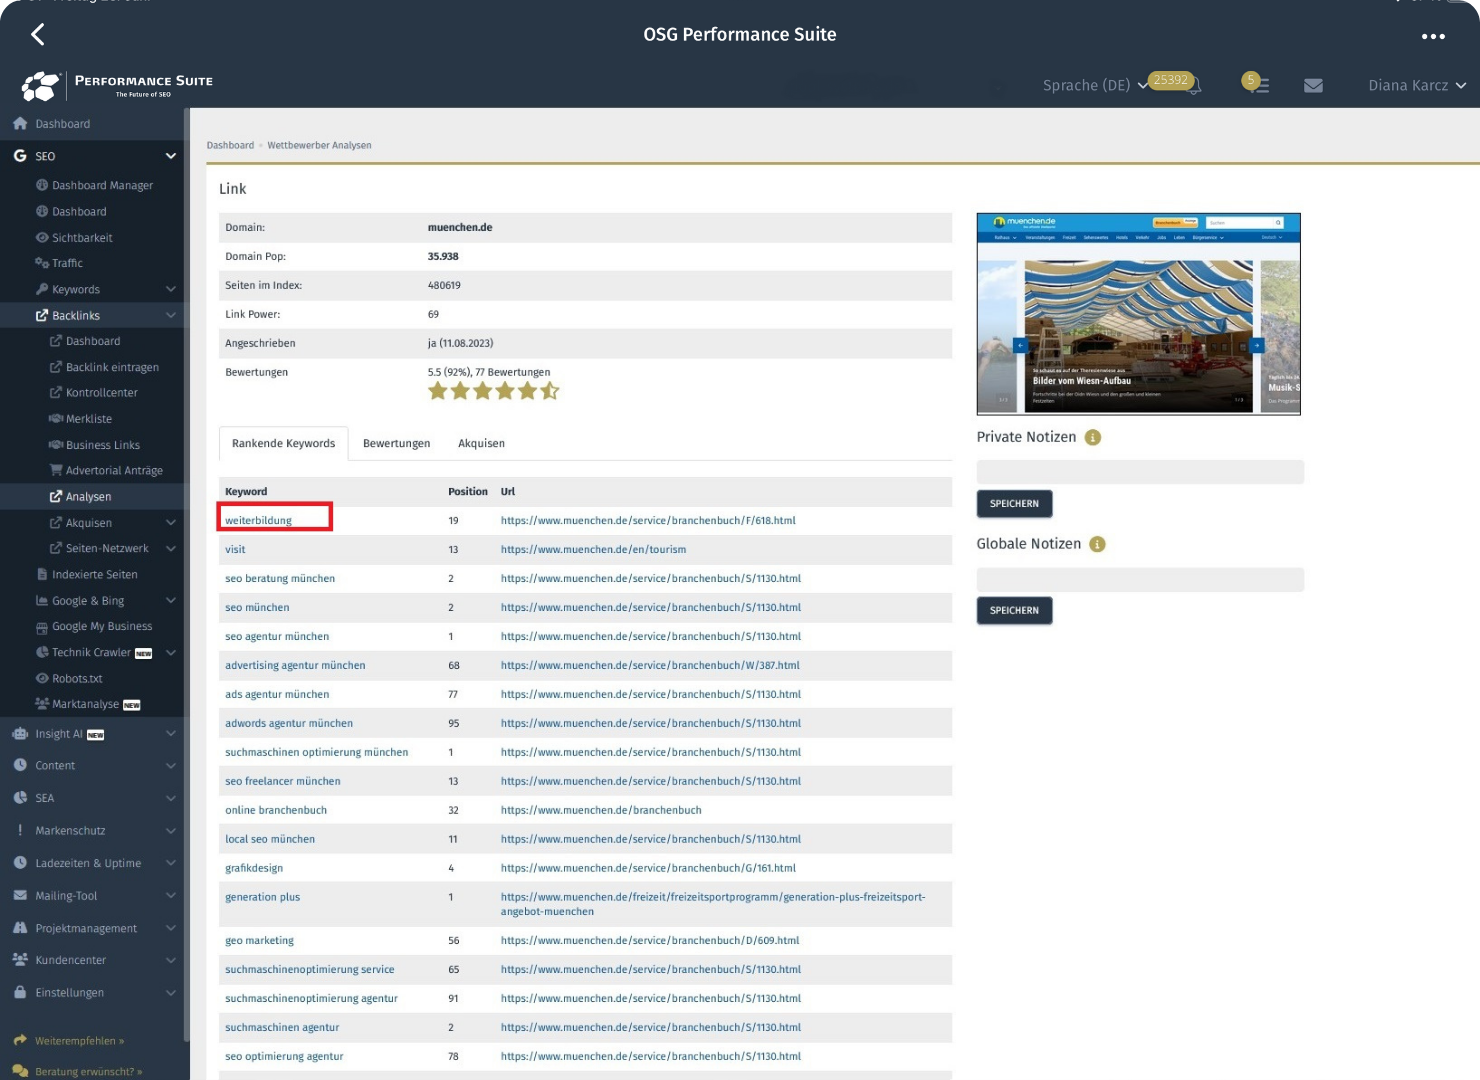Switch to the Akquisen tab
The image size is (1480, 1080).
tap(482, 443)
